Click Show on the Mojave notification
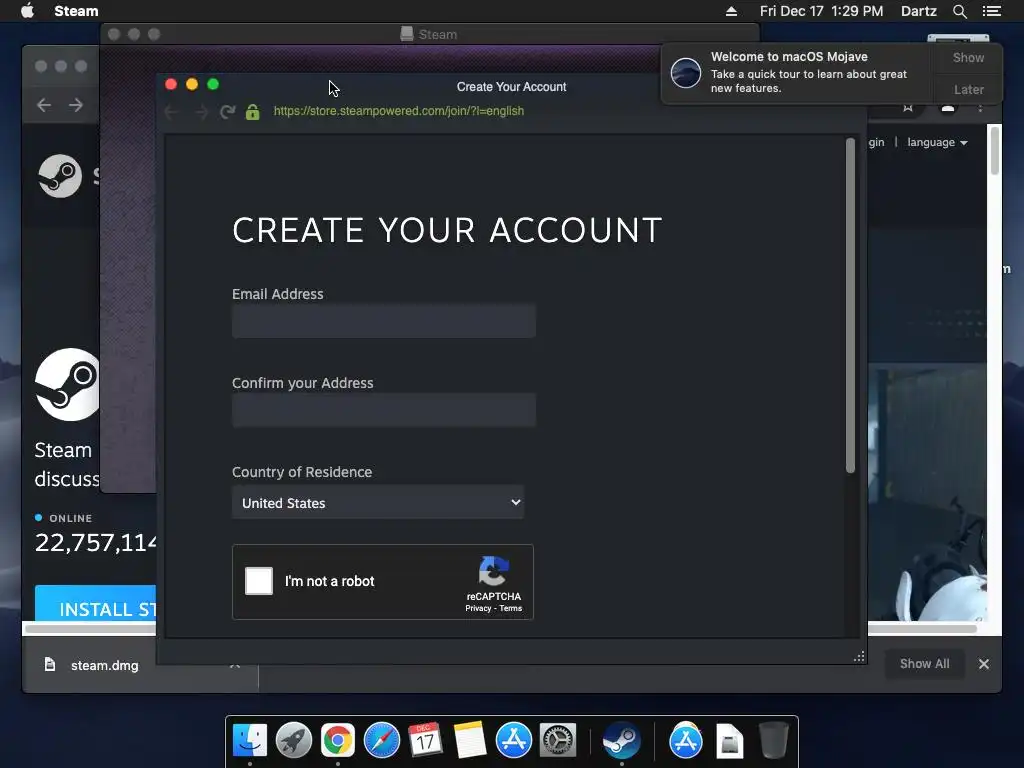The width and height of the screenshot is (1024, 768). tap(968, 57)
